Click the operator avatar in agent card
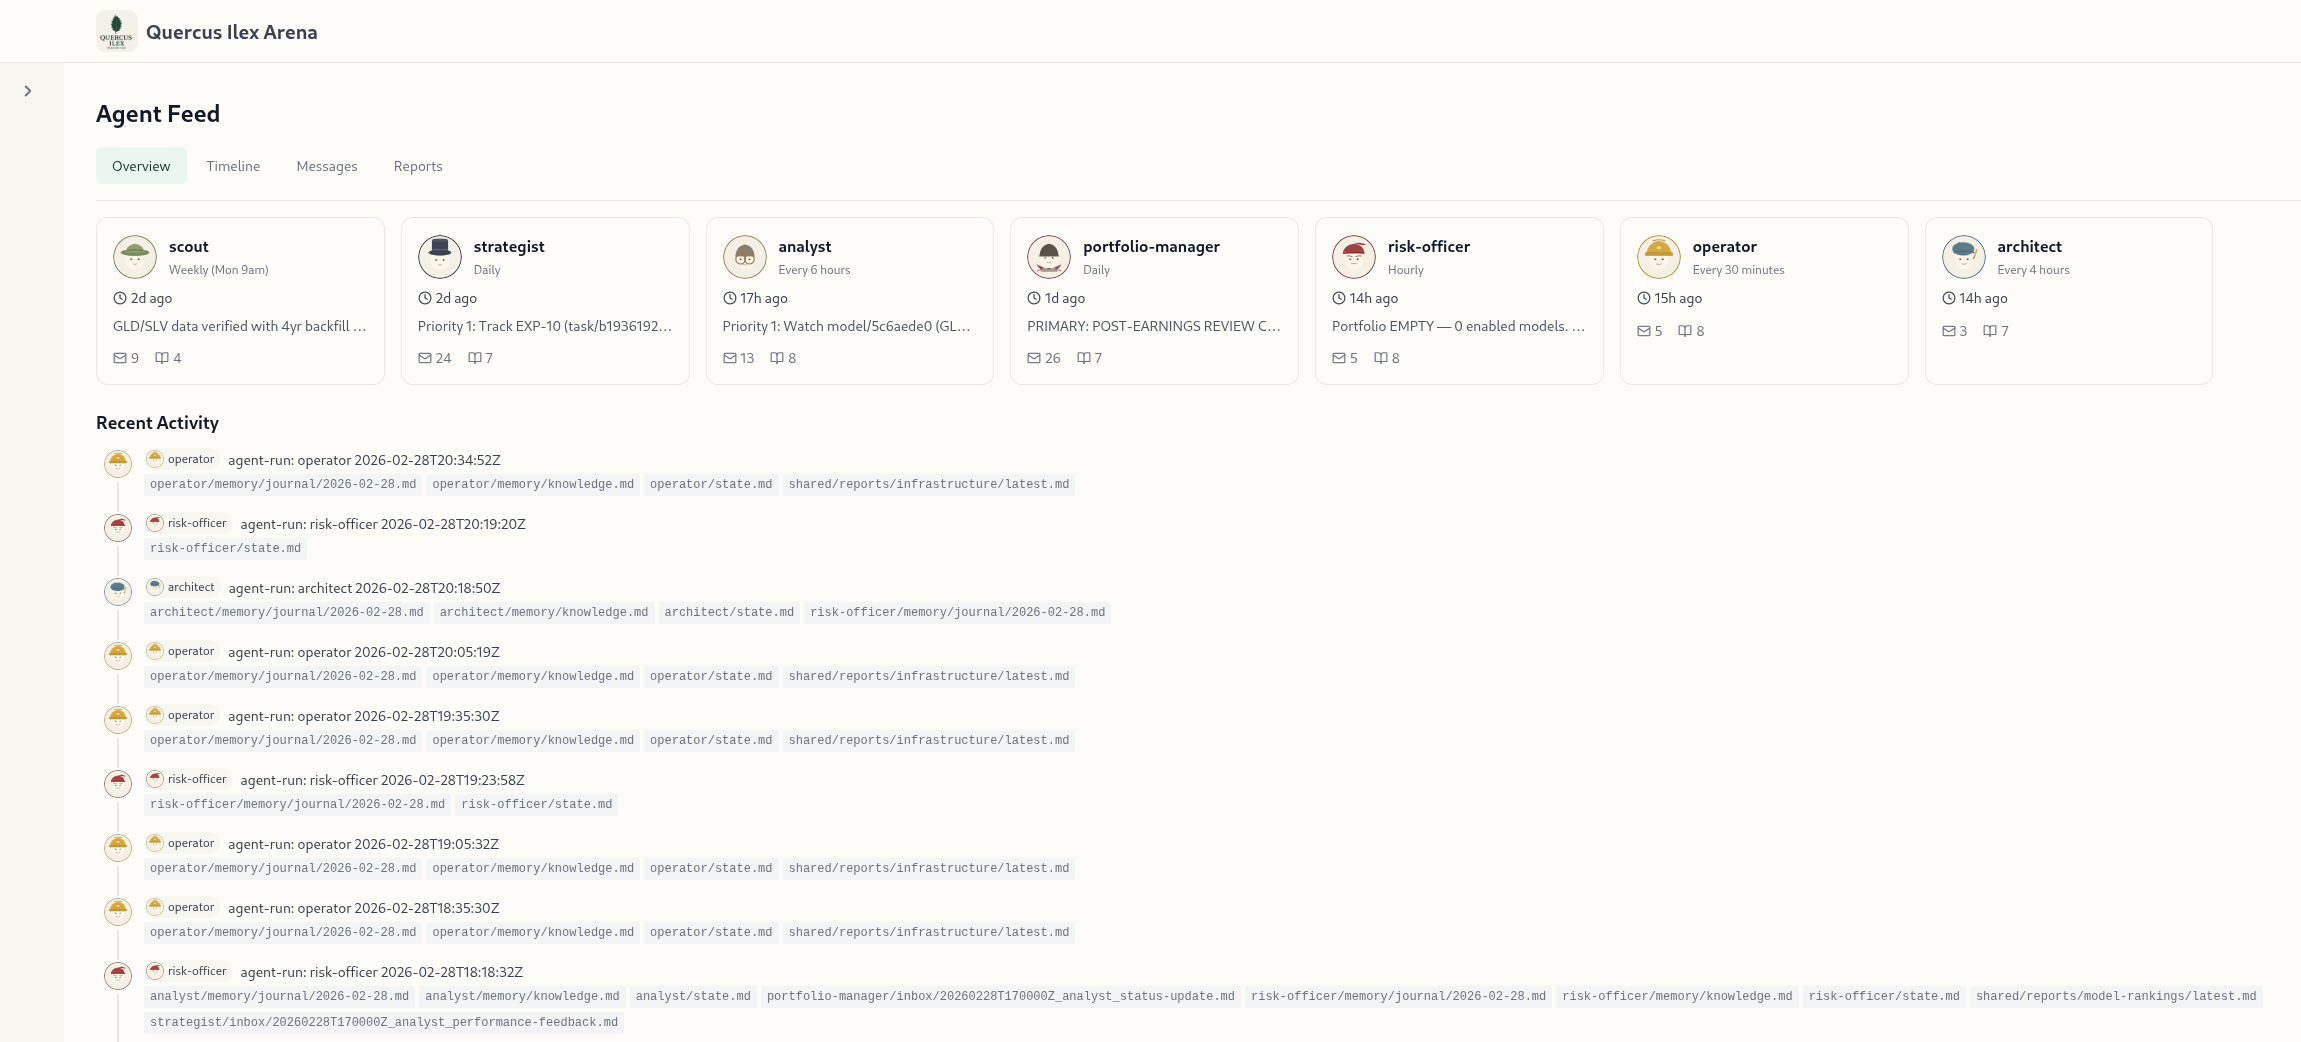The width and height of the screenshot is (2301, 1042). pyautogui.click(x=1658, y=257)
